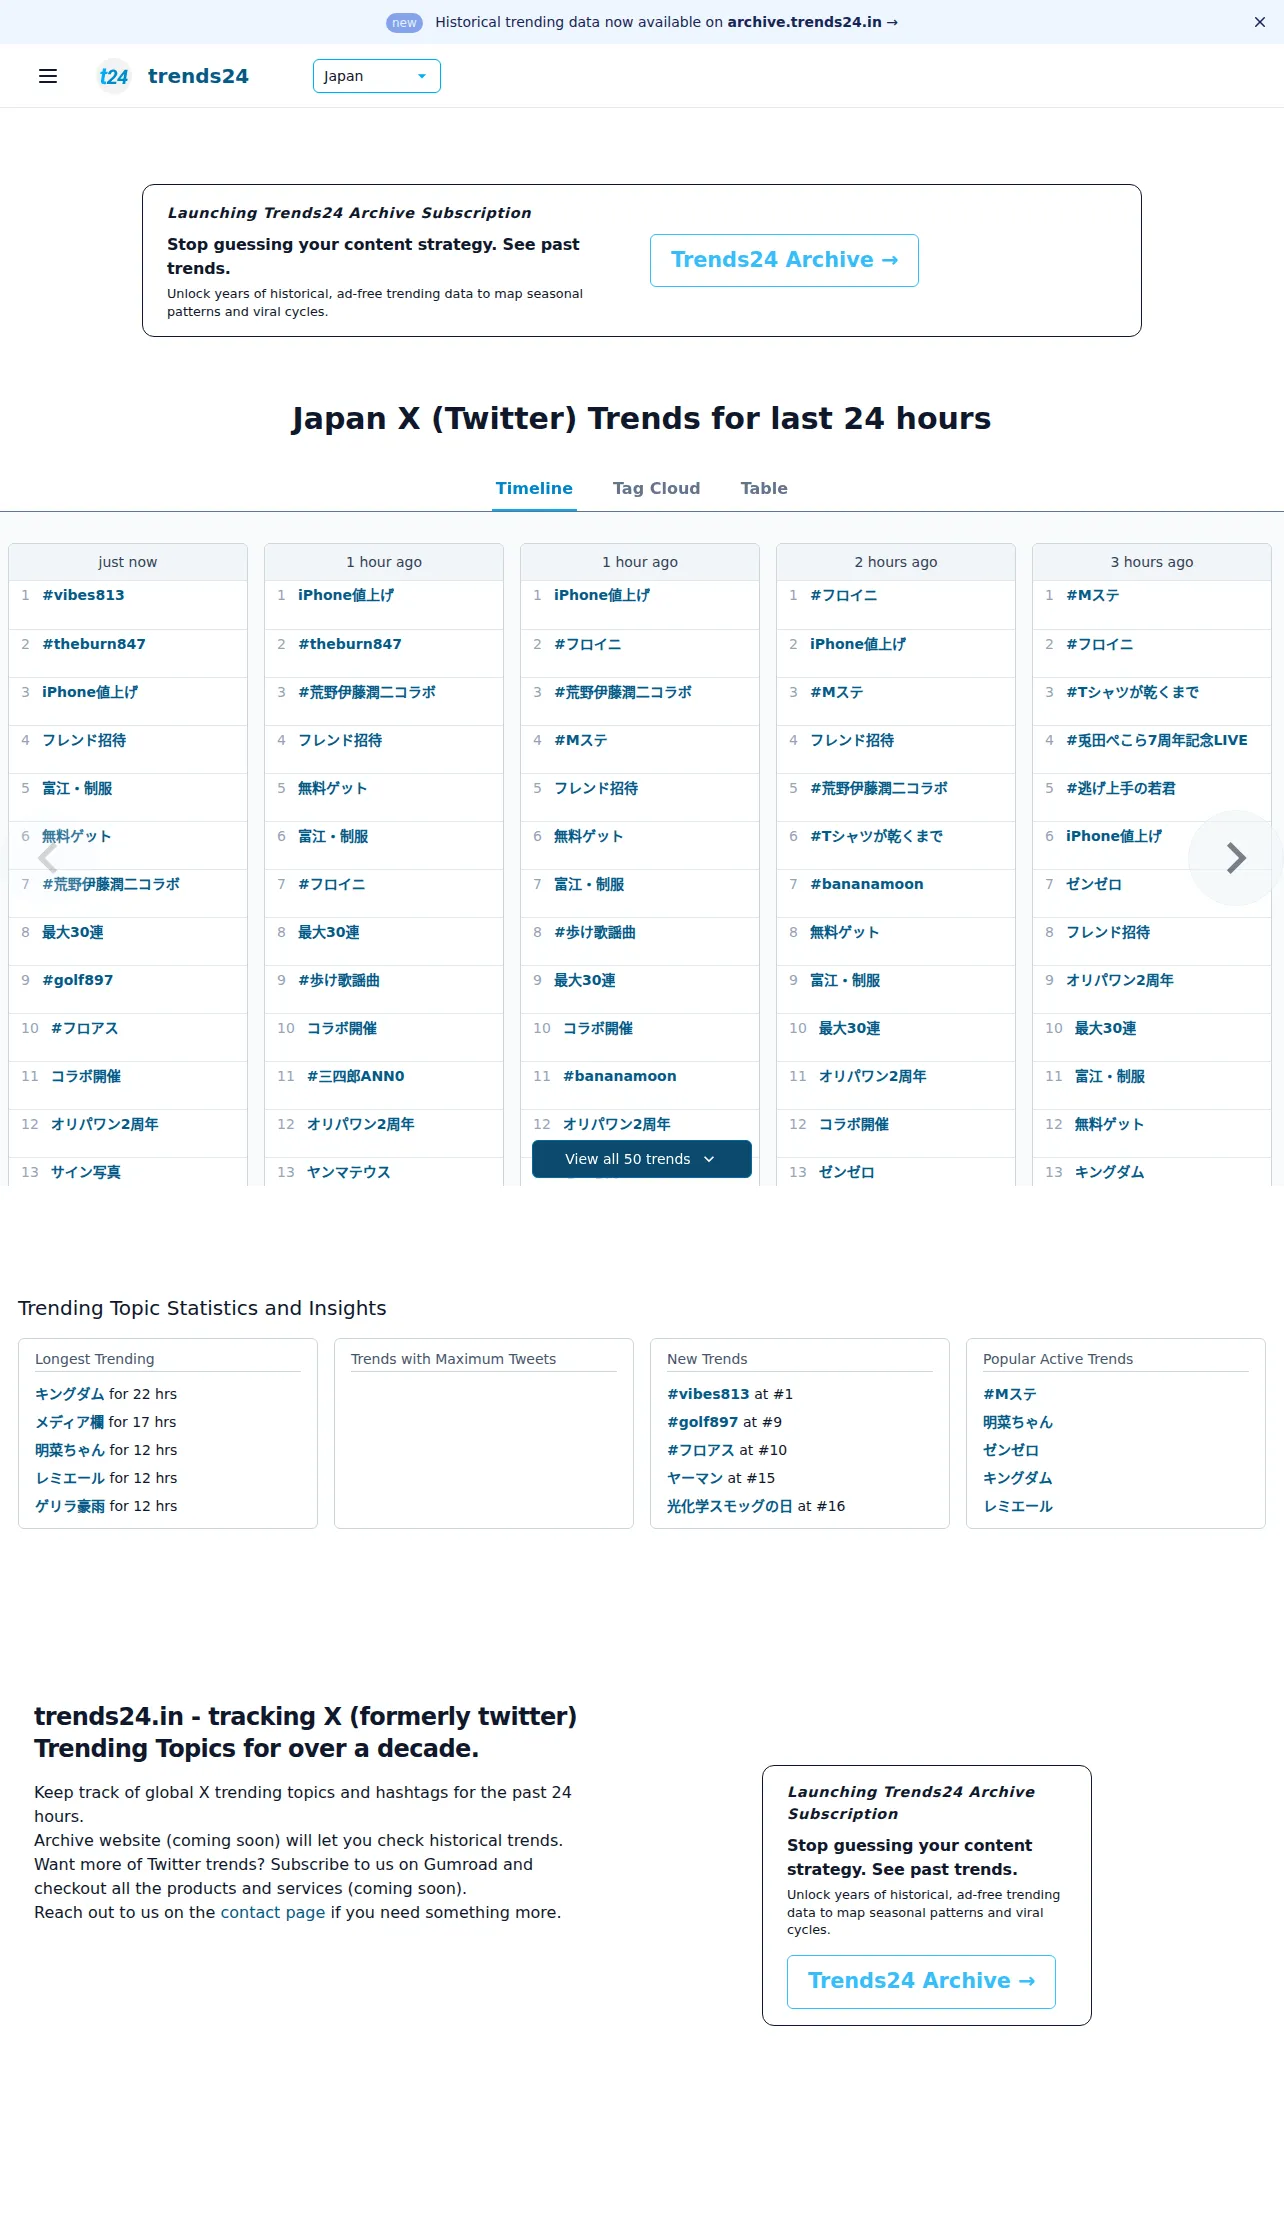
Task: Open iPhone値上げ in the just now column
Action: (90, 692)
